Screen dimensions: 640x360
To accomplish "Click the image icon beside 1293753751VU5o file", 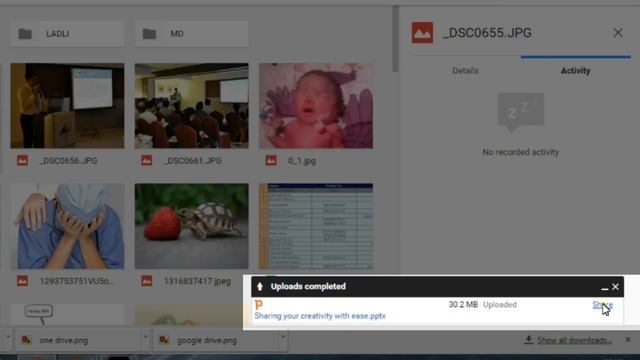I will (22, 281).
